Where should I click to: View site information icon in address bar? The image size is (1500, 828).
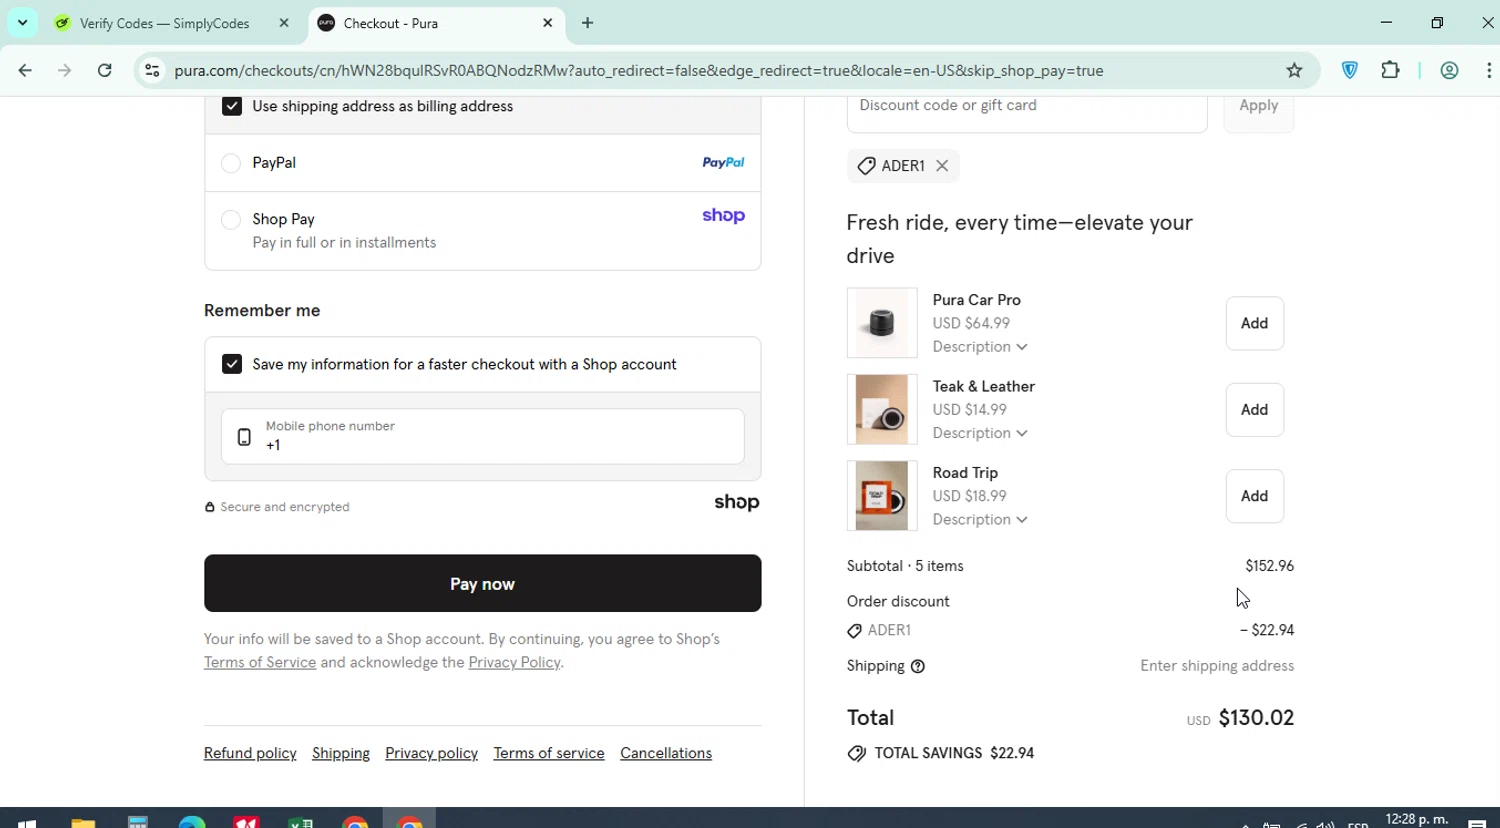[152, 70]
